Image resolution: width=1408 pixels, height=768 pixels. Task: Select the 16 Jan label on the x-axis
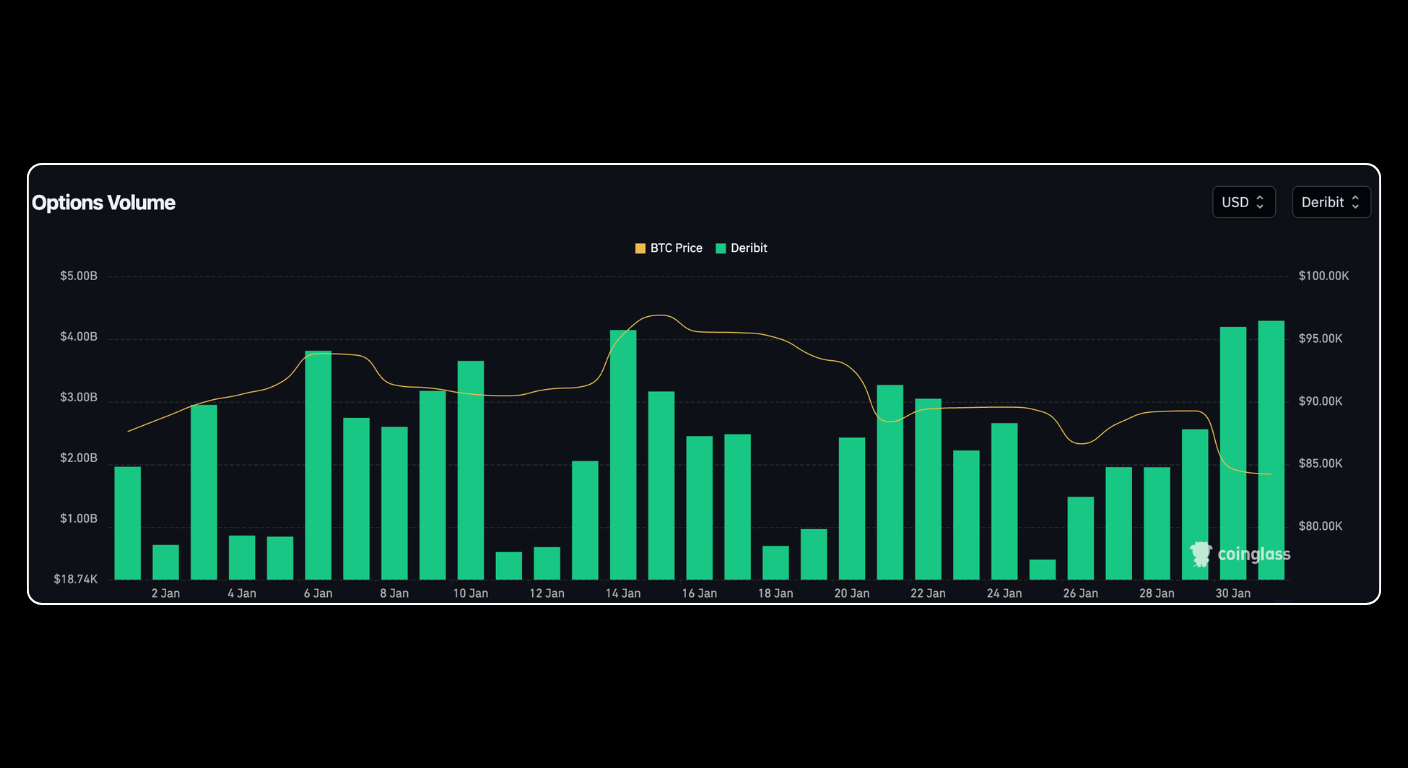pos(699,592)
